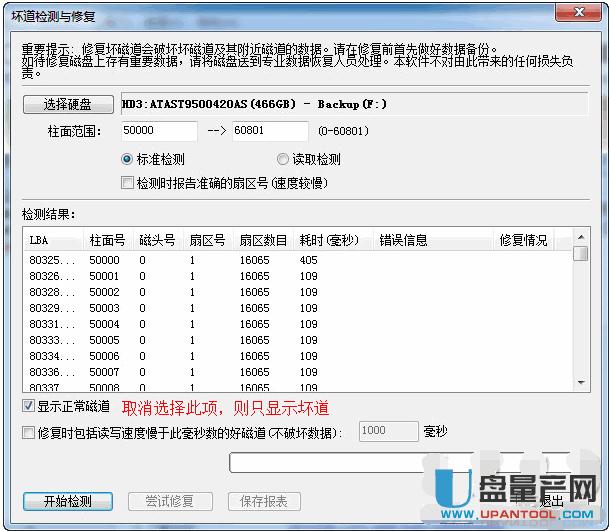Select the 标准检测 radio button
The height and width of the screenshot is (531, 609).
pos(127,159)
